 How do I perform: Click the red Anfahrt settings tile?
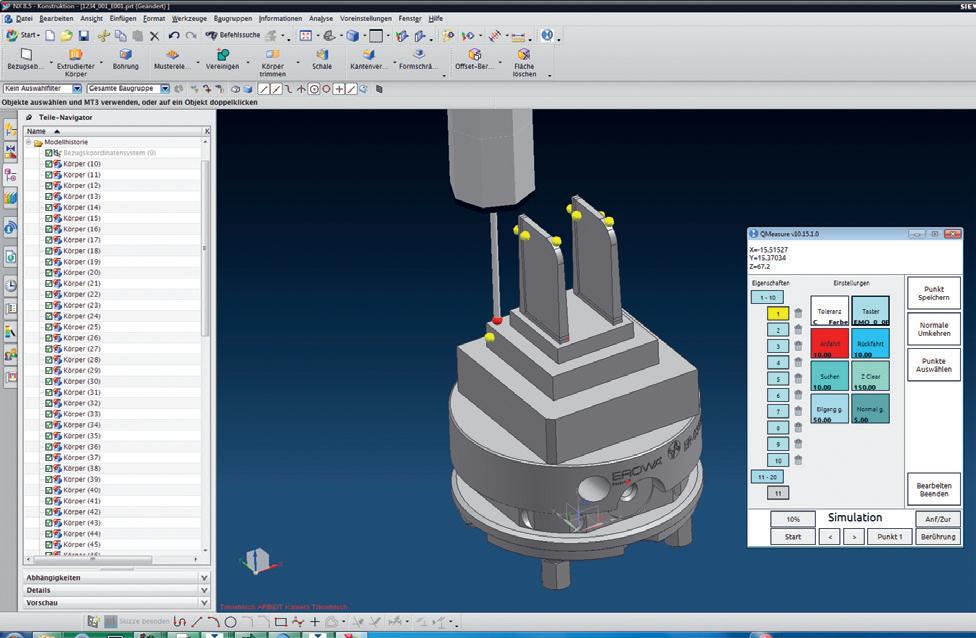point(829,342)
